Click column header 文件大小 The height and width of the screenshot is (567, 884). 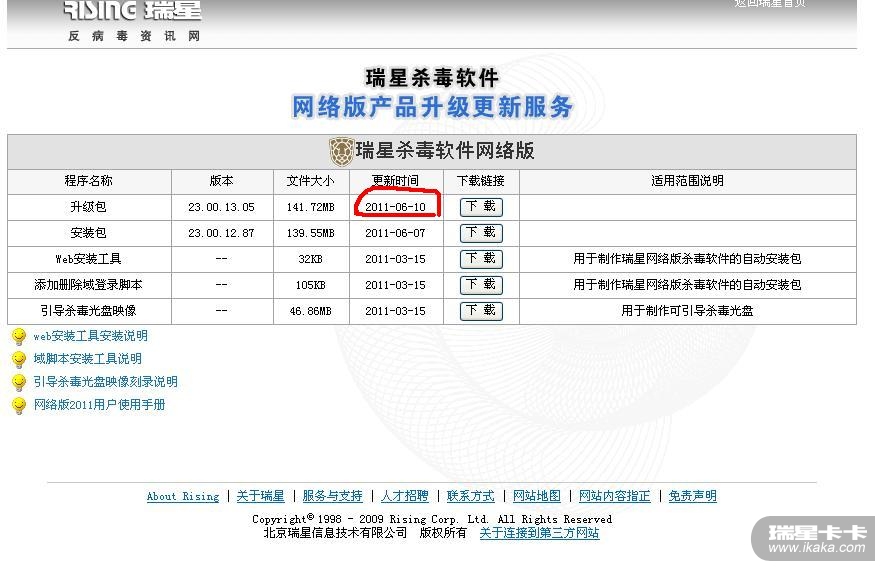coord(311,181)
